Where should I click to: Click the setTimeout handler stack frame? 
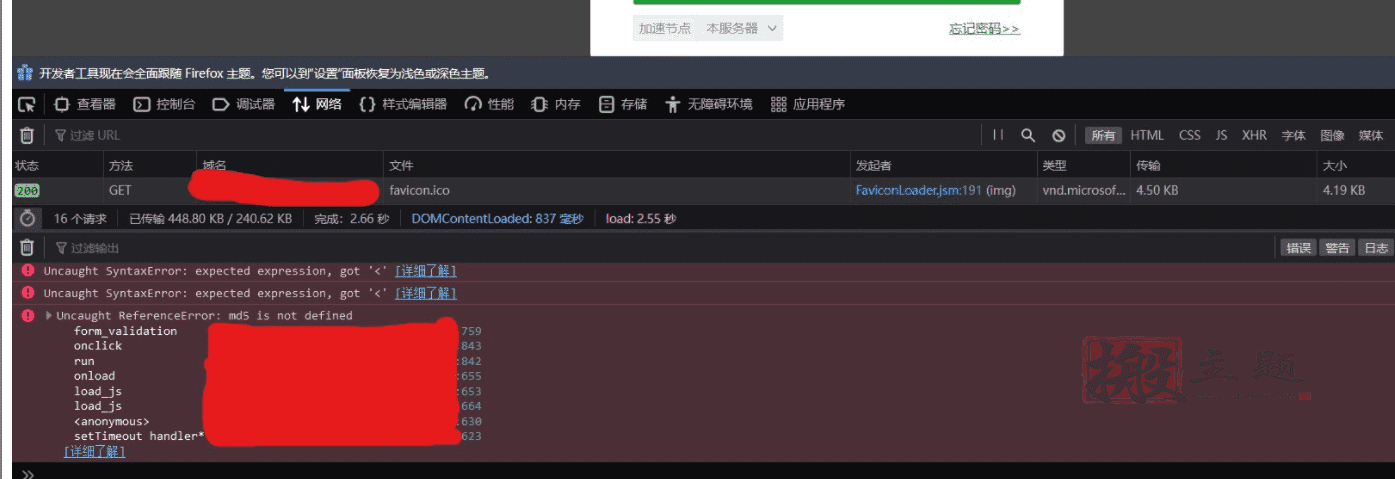coord(138,436)
